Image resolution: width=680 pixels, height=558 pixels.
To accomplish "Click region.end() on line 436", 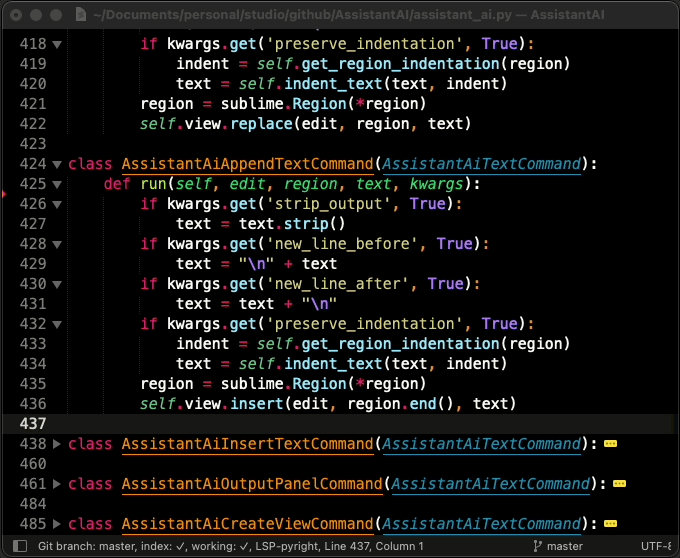I will tap(400, 404).
